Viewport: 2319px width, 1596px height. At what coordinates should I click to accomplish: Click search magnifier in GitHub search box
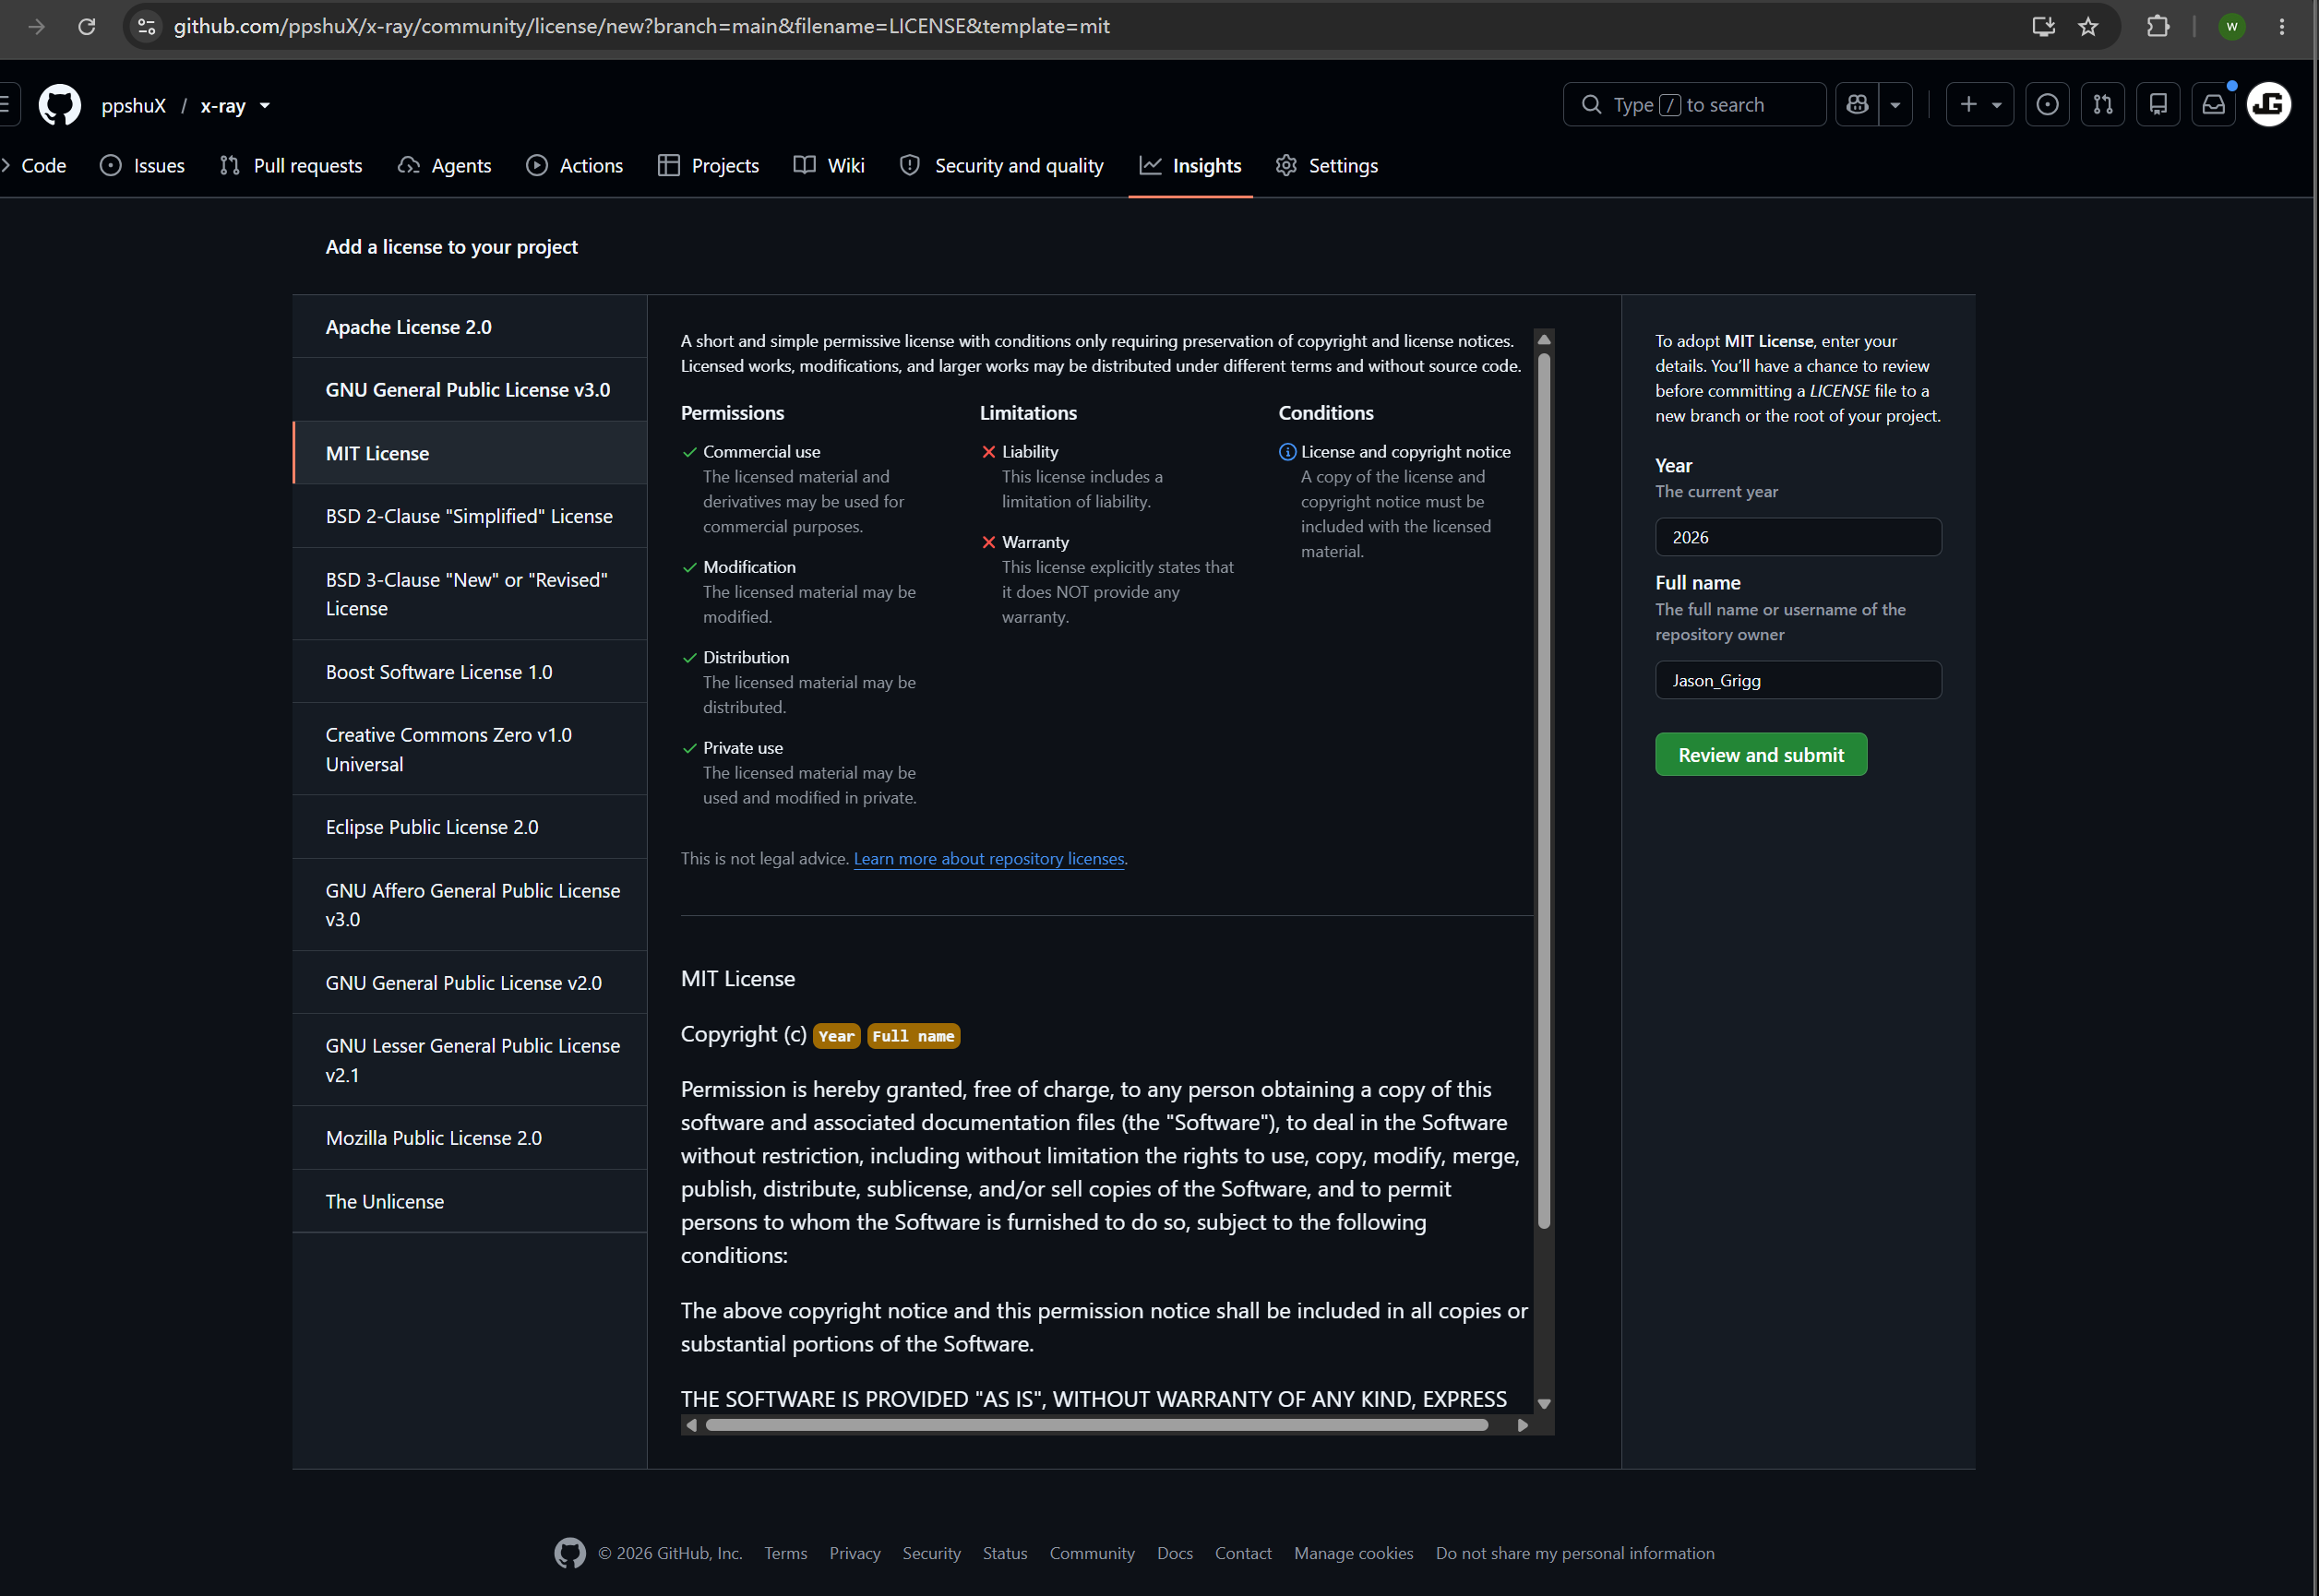click(x=1591, y=105)
